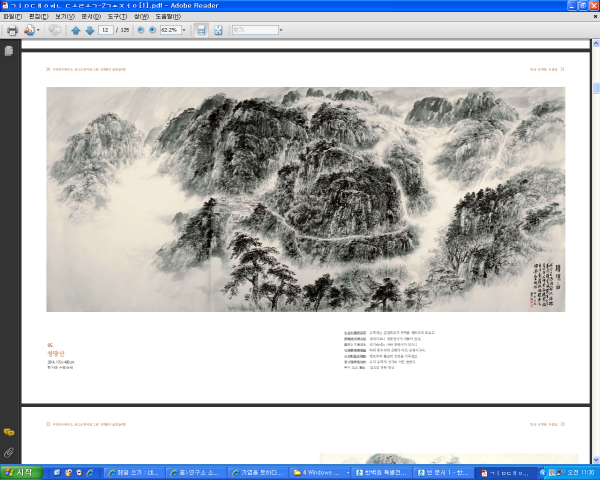Screen dimensions: 600x480
Task: Switch to '연구소 소...' taskbar window
Action: pyautogui.click(x=195, y=473)
